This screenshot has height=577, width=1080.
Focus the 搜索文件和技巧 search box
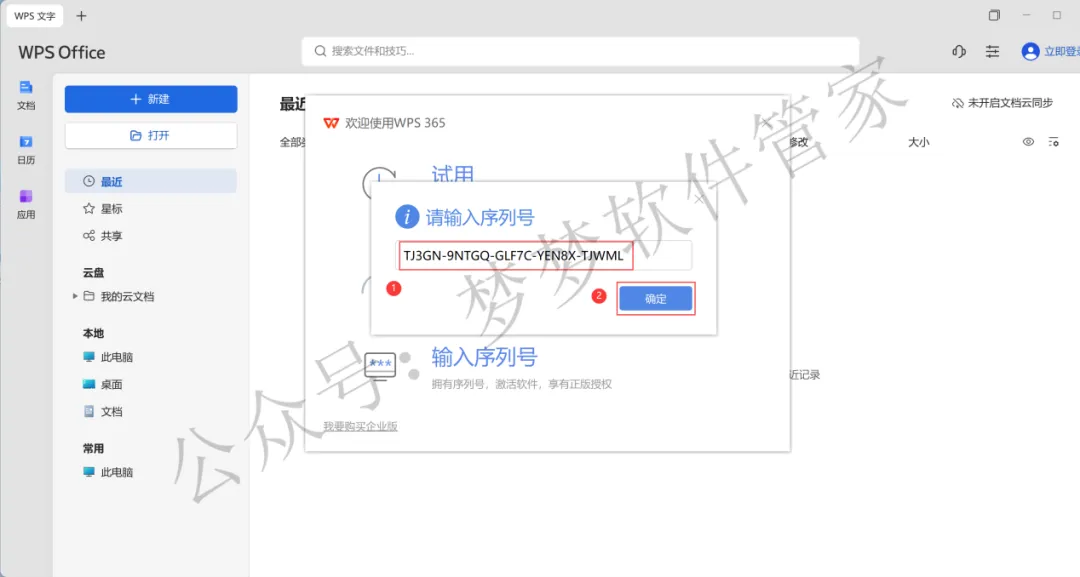click(x=580, y=51)
